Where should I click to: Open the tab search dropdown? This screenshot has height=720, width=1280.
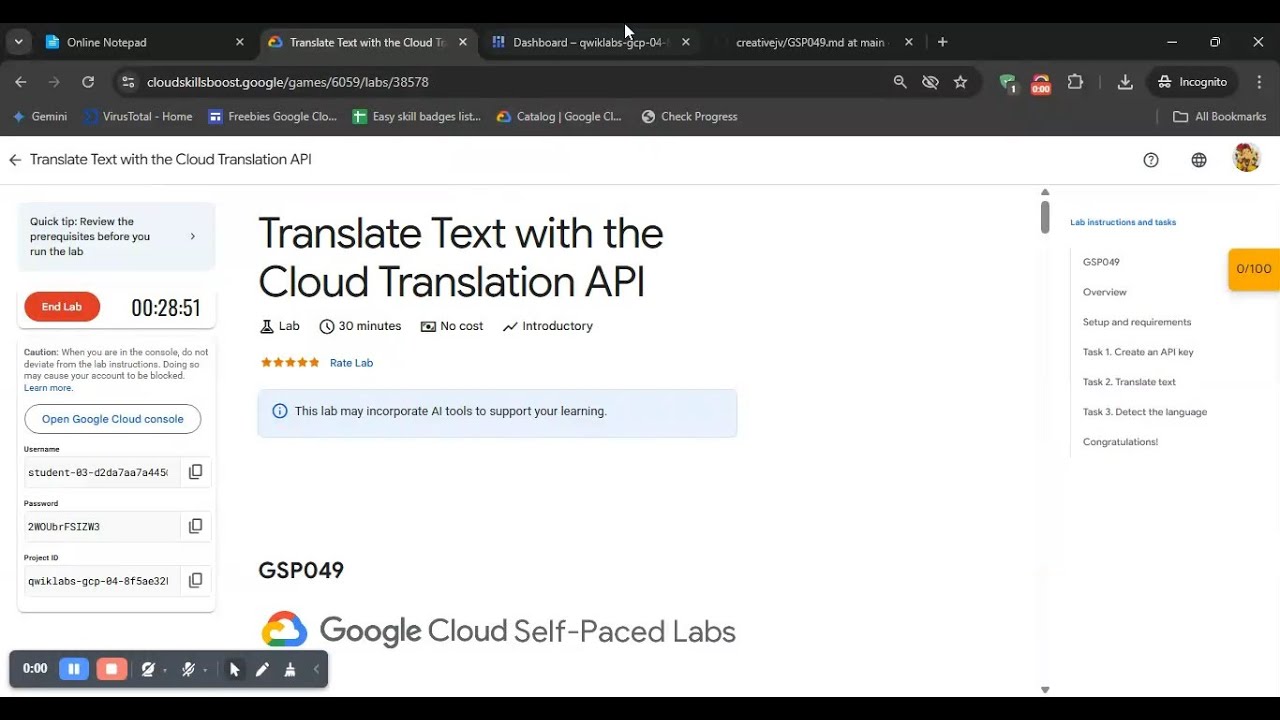tap(18, 42)
